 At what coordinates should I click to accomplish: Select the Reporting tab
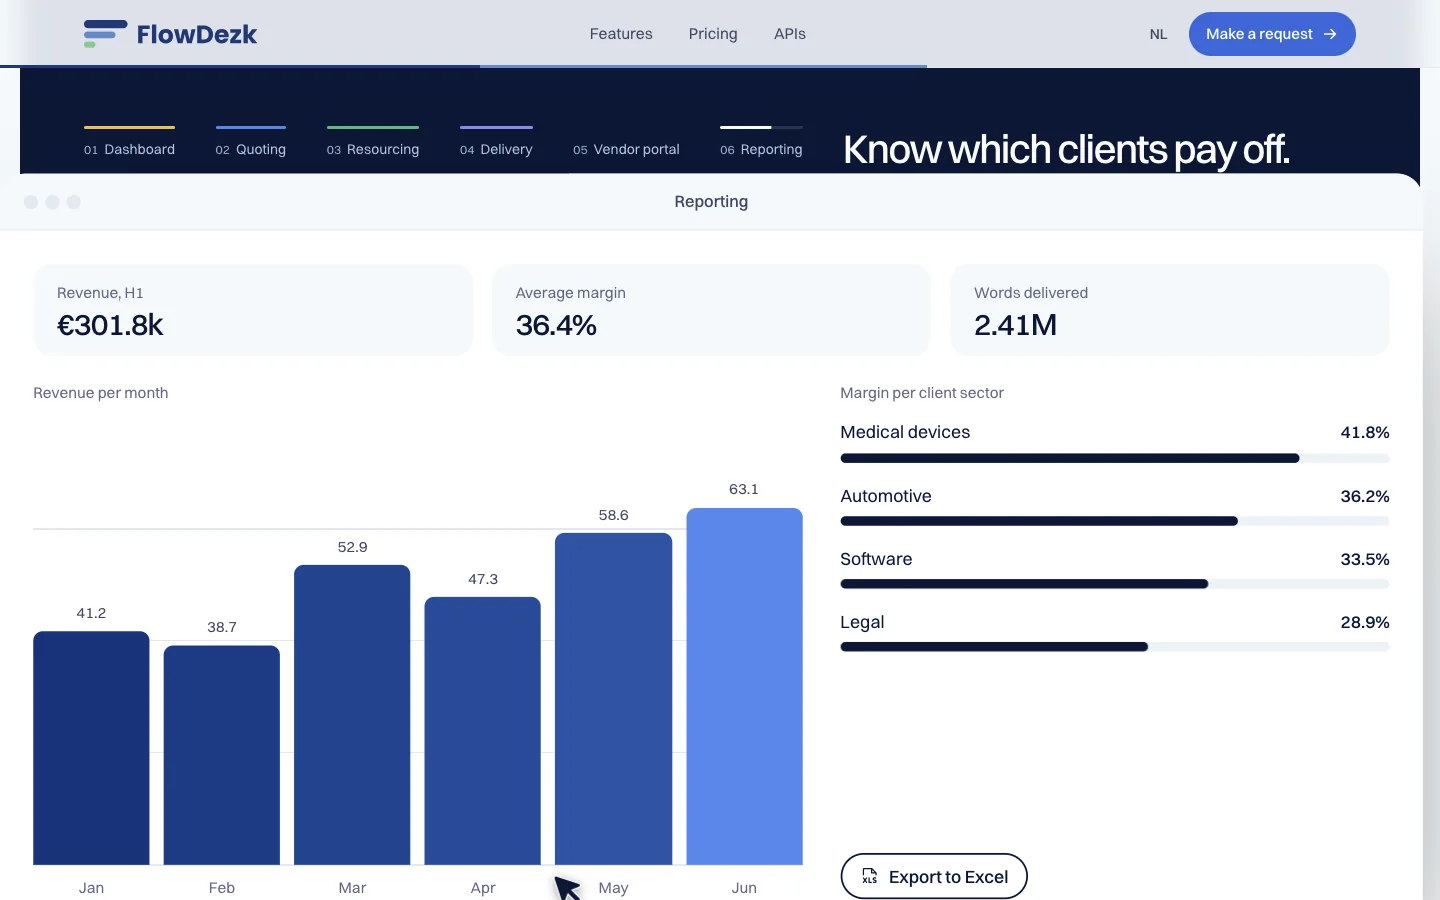[761, 142]
